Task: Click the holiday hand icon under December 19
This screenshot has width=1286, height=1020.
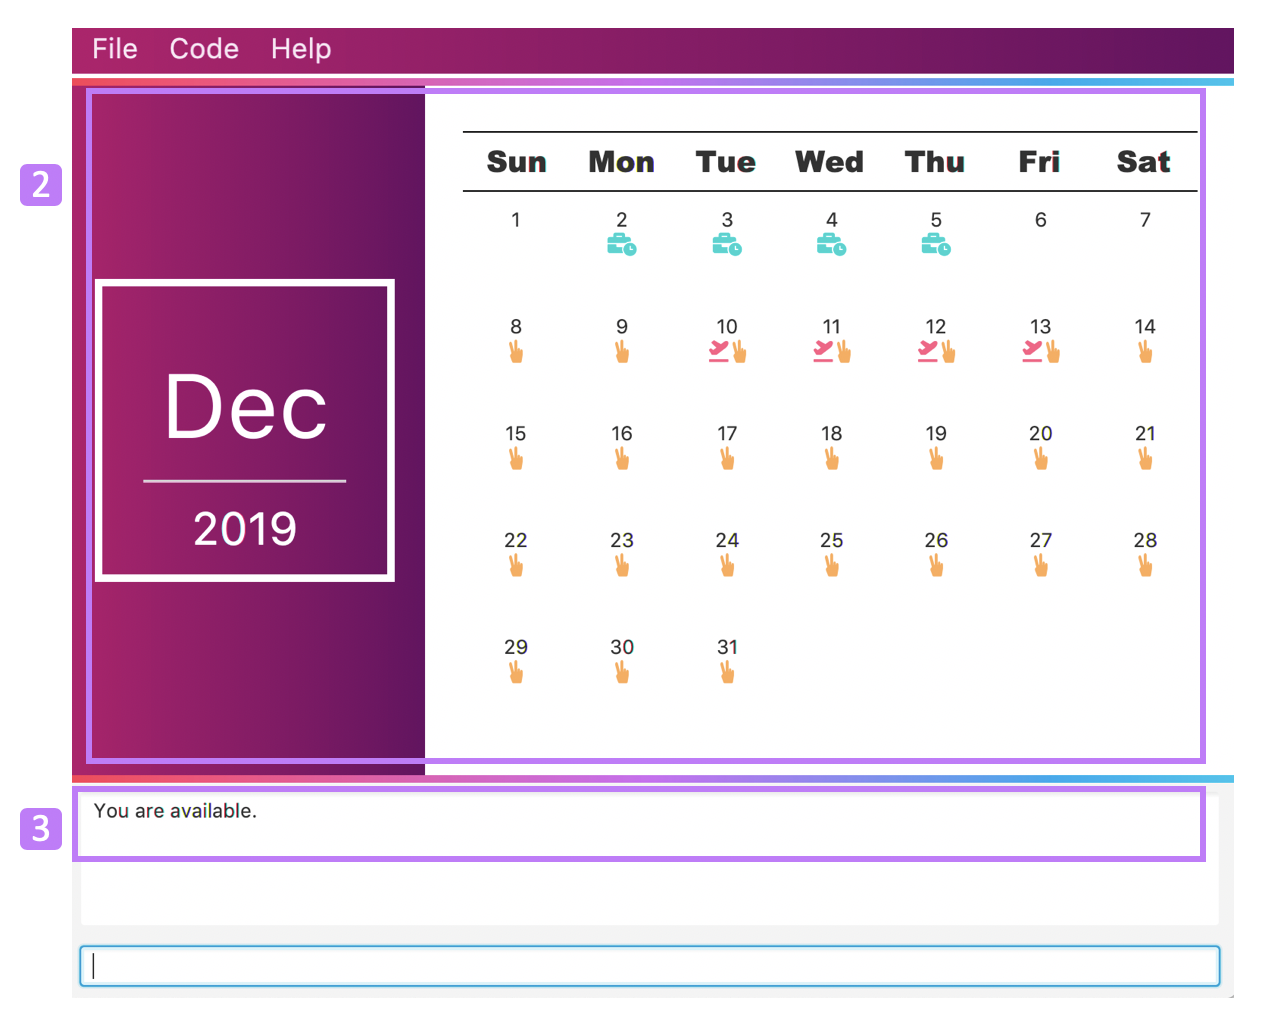Action: coord(936,458)
